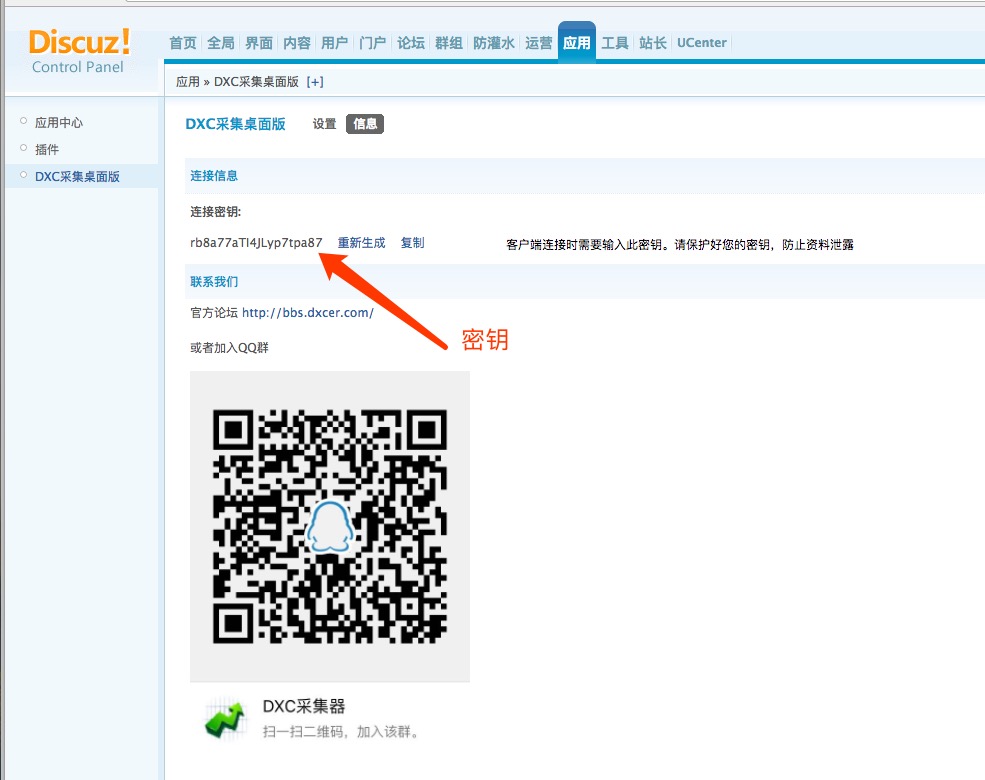Open 应用中心 in the sidebar
The width and height of the screenshot is (985, 780).
(58, 122)
